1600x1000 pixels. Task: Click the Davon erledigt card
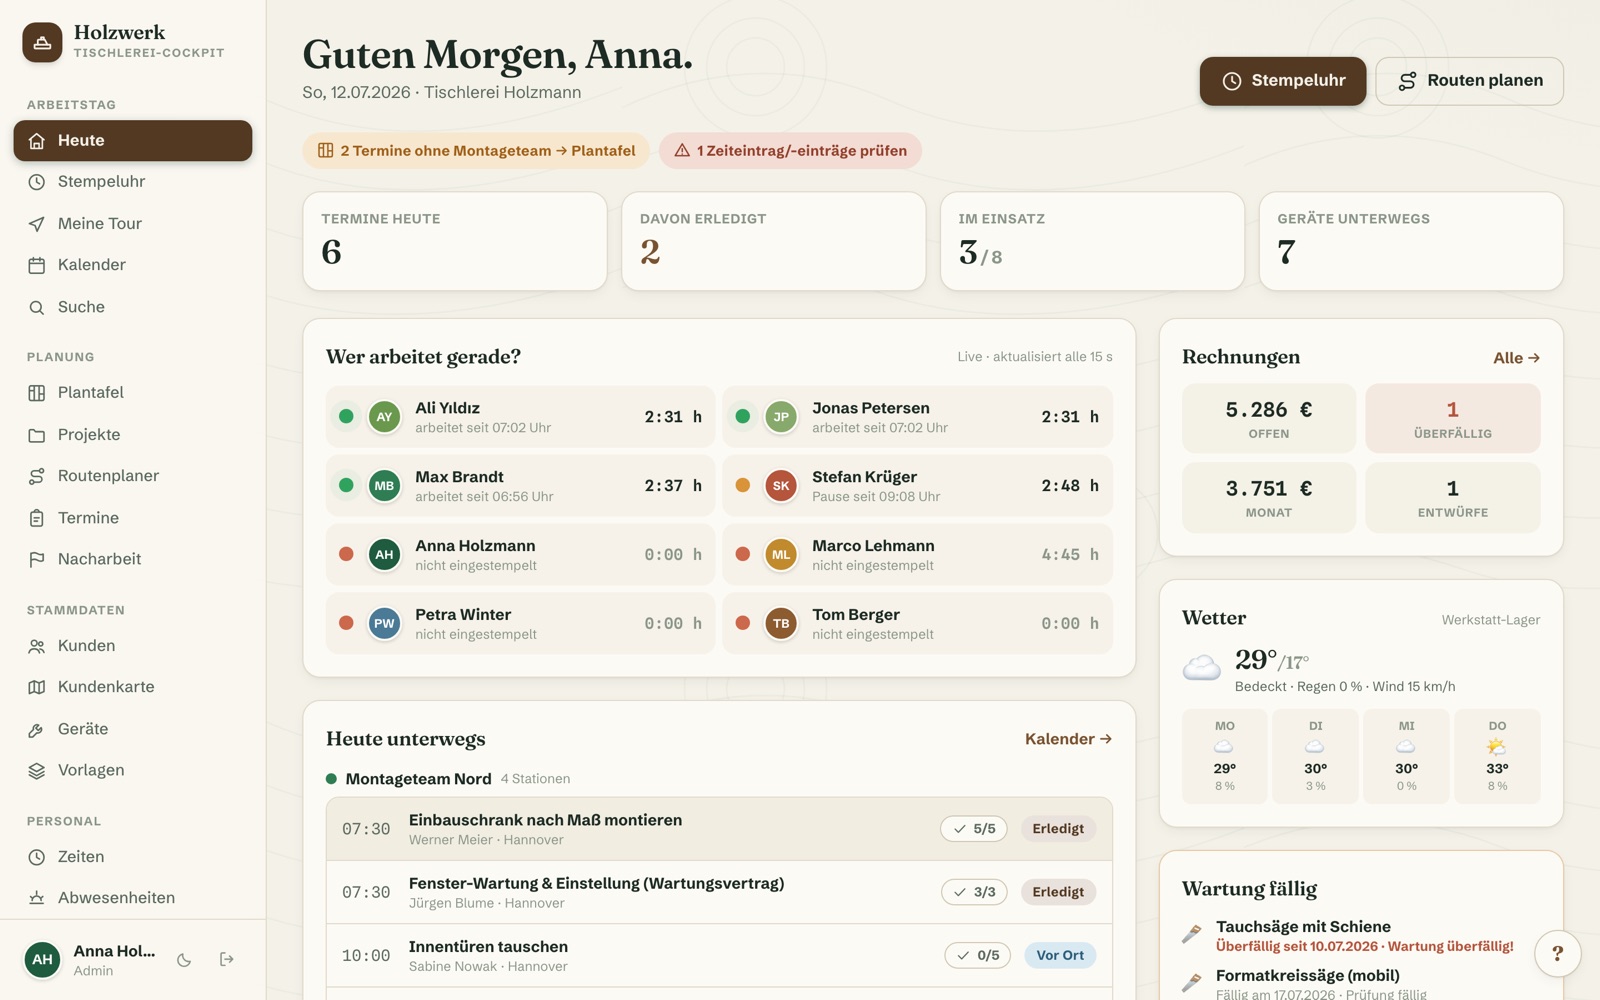tap(774, 241)
